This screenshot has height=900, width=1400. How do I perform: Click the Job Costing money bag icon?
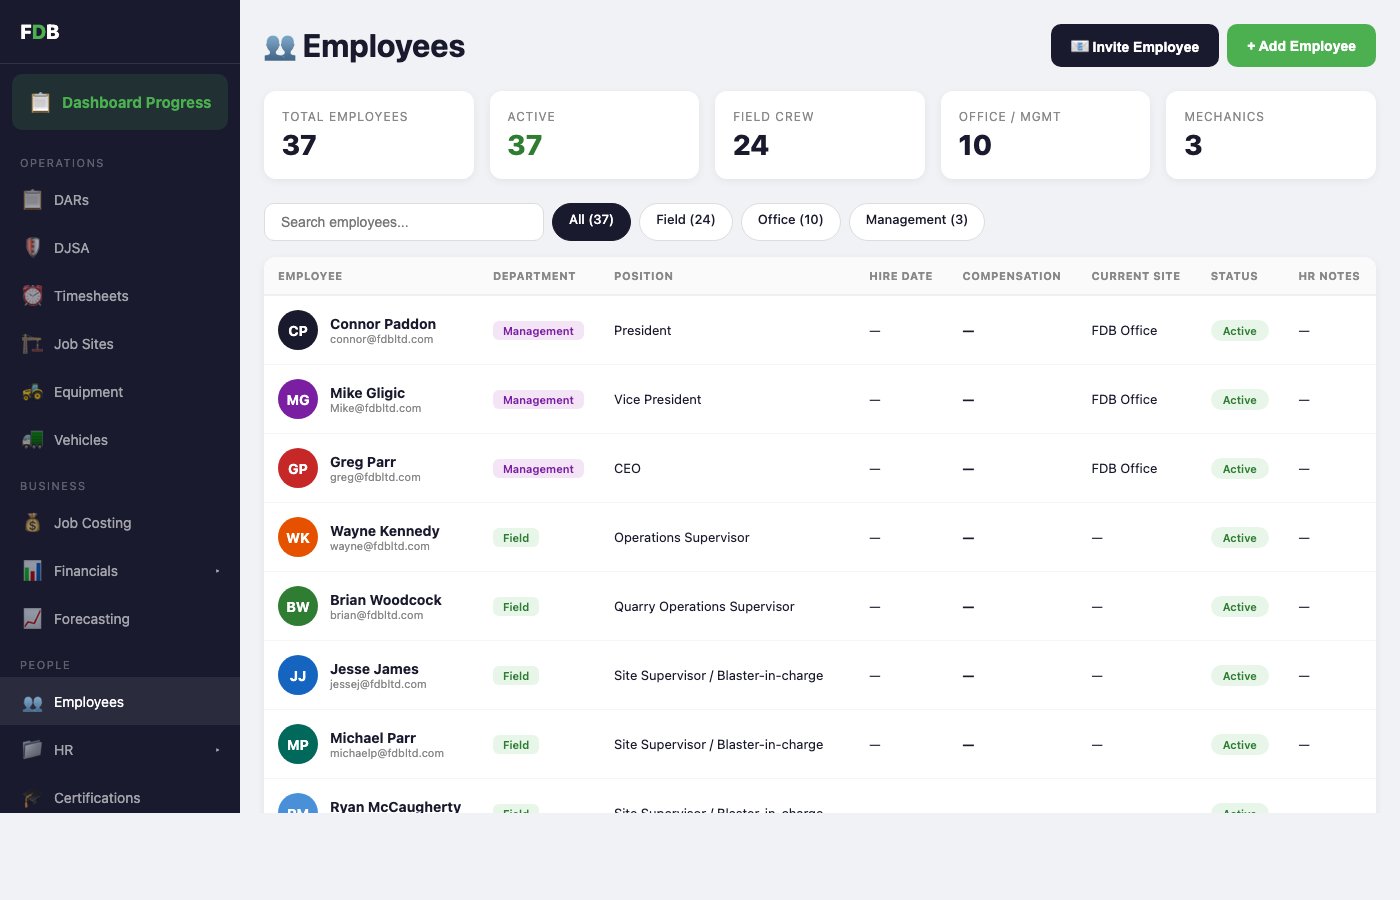(33, 523)
